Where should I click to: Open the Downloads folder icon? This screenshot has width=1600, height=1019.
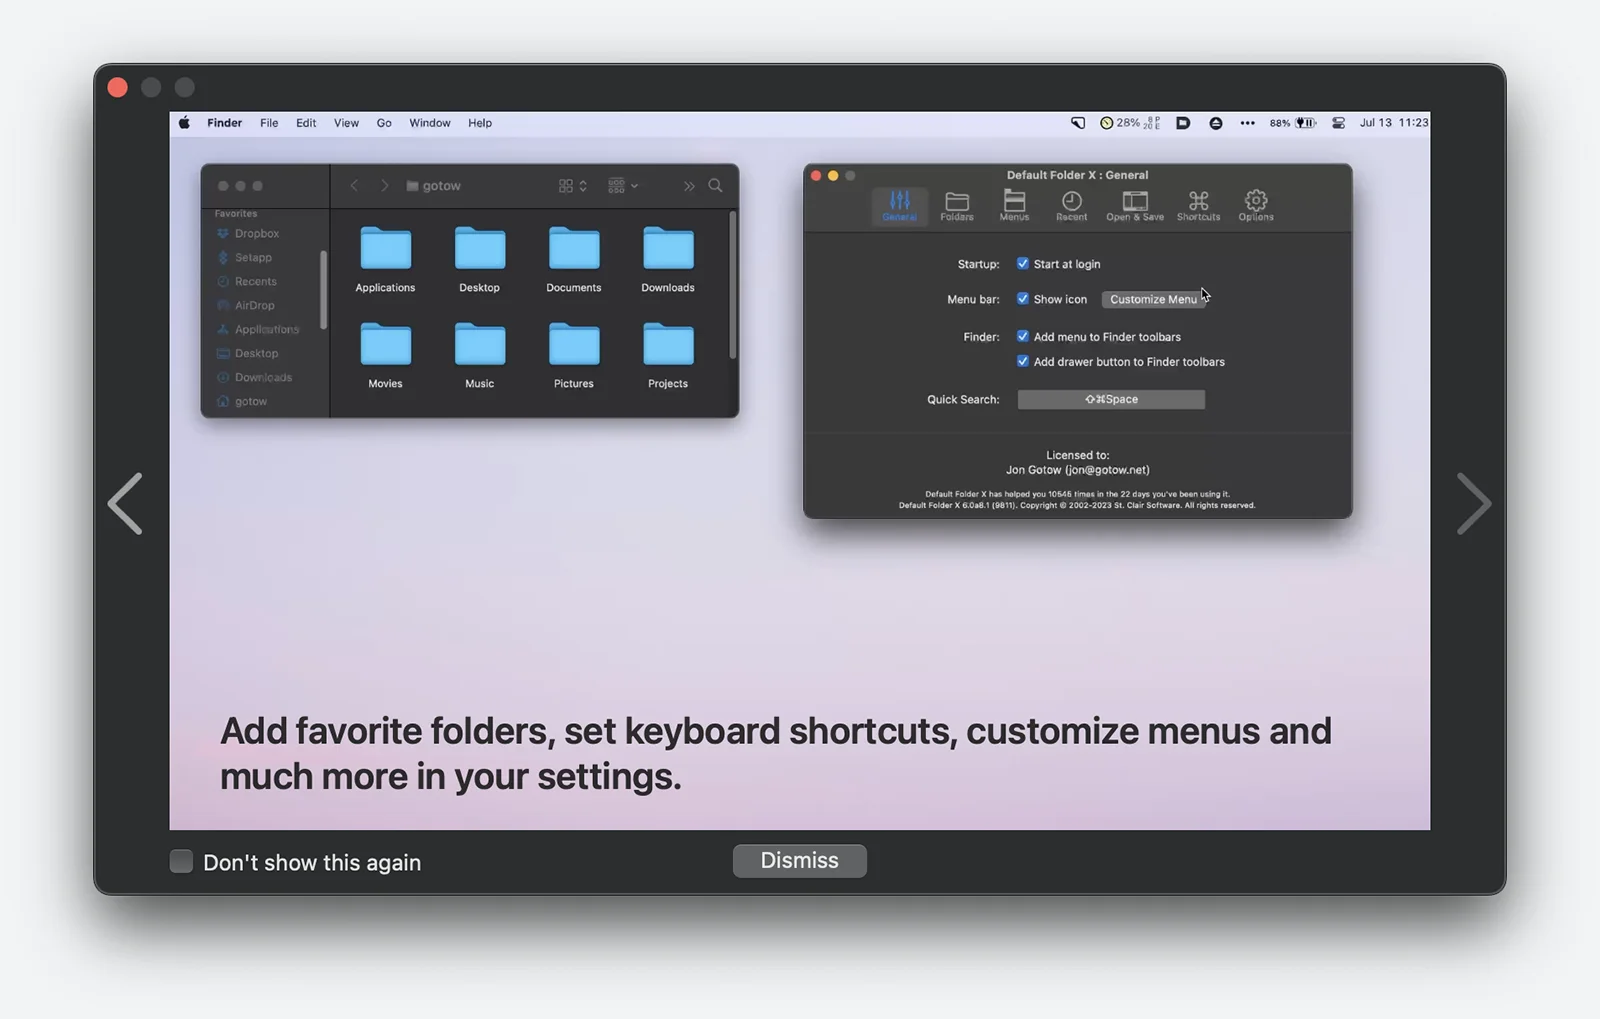tap(668, 248)
